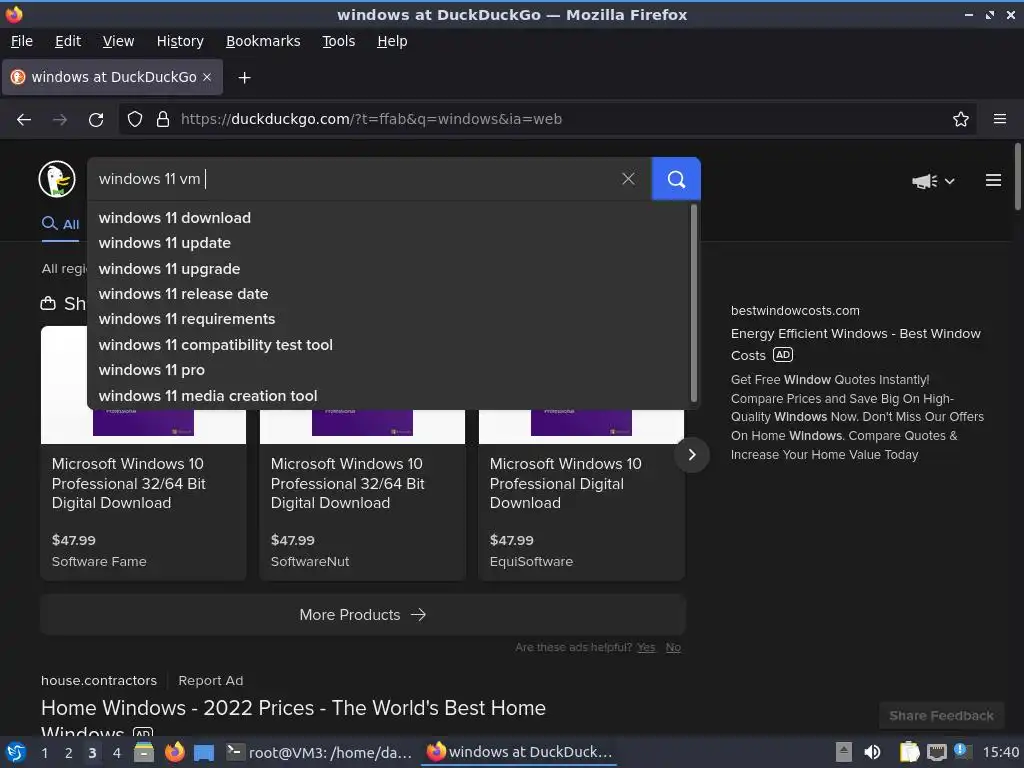The image size is (1024, 768).
Task: Click the page vertical scrollbar
Action: (x=1017, y=176)
